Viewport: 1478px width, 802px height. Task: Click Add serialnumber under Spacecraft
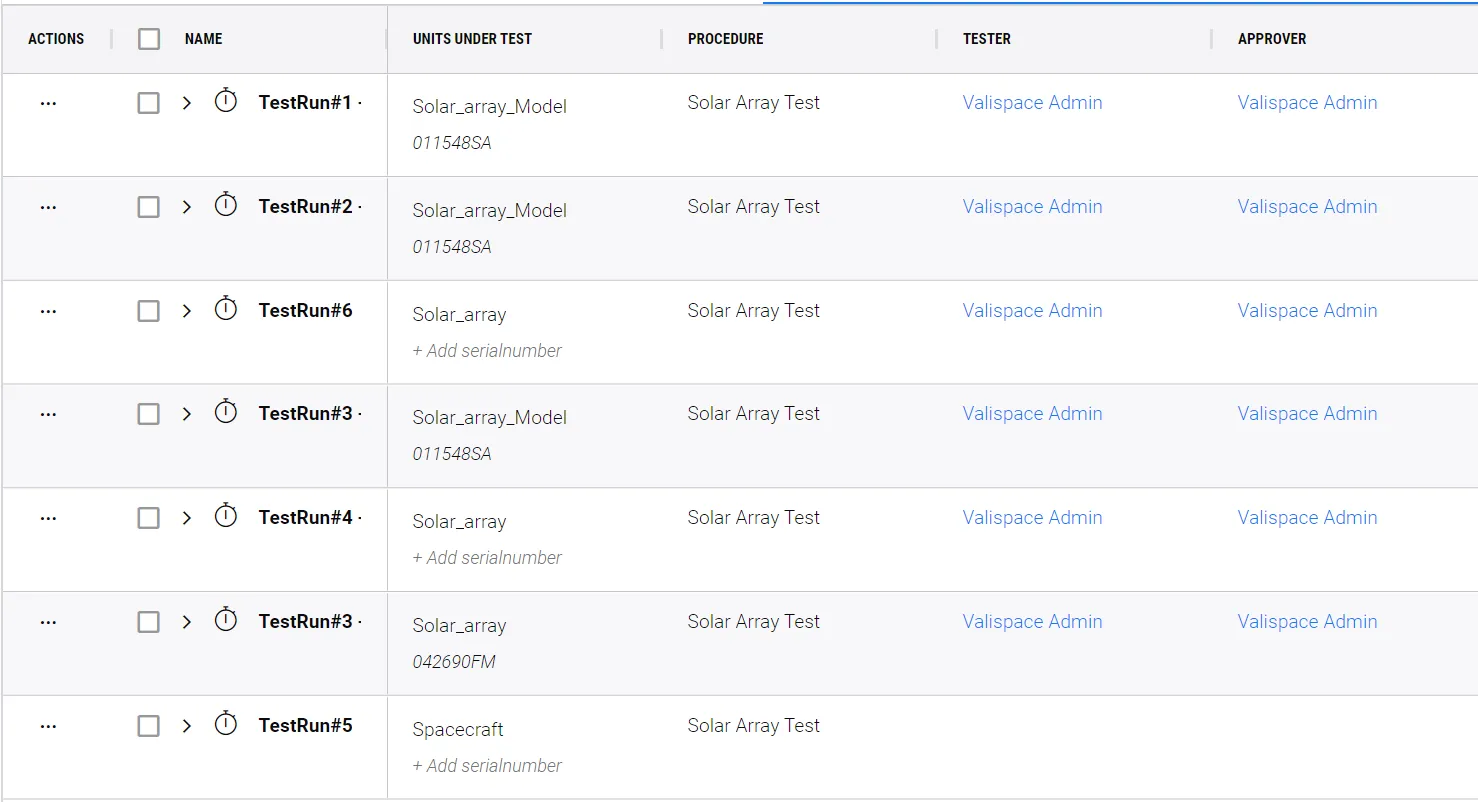coord(487,766)
